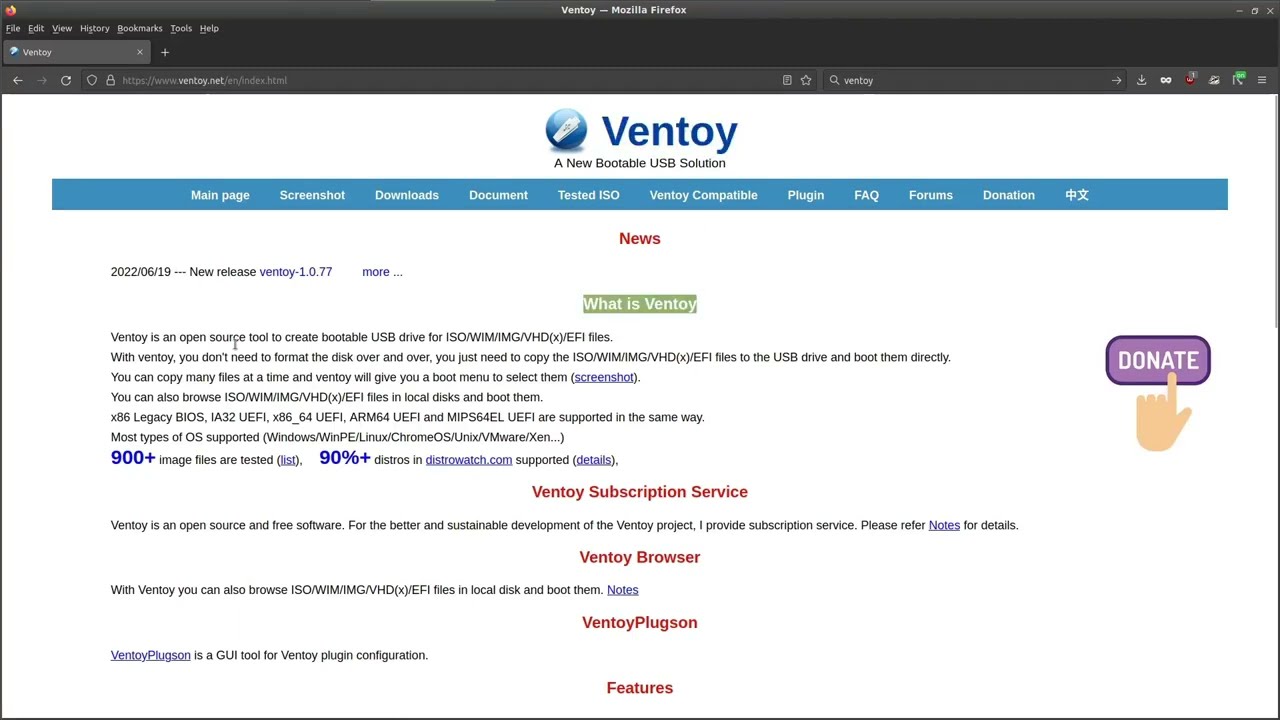Image resolution: width=1280 pixels, height=720 pixels.
Task: Open the Document navigation link
Action: click(498, 195)
